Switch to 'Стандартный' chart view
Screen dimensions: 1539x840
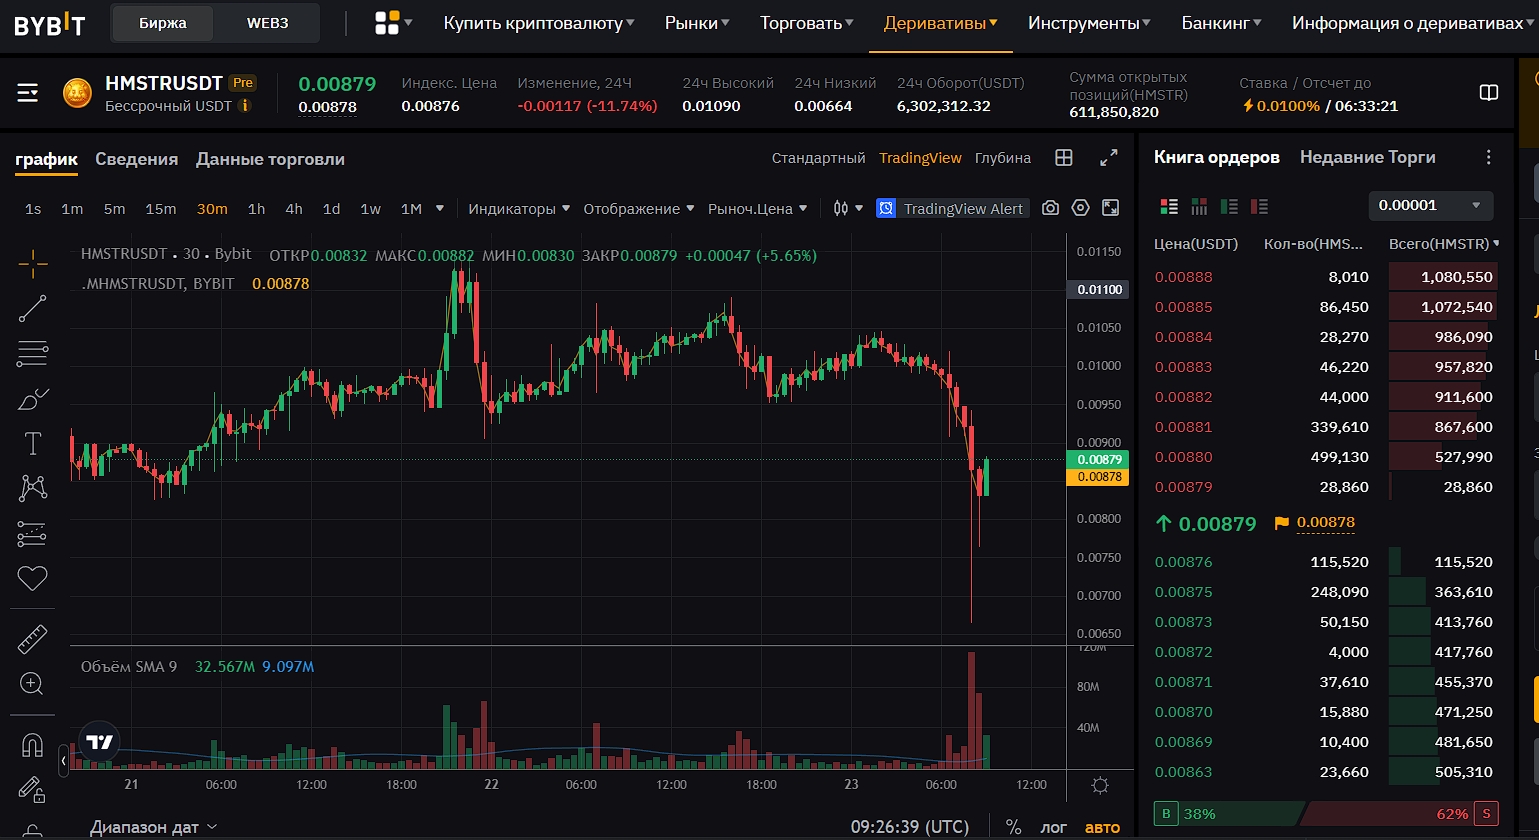pos(818,158)
